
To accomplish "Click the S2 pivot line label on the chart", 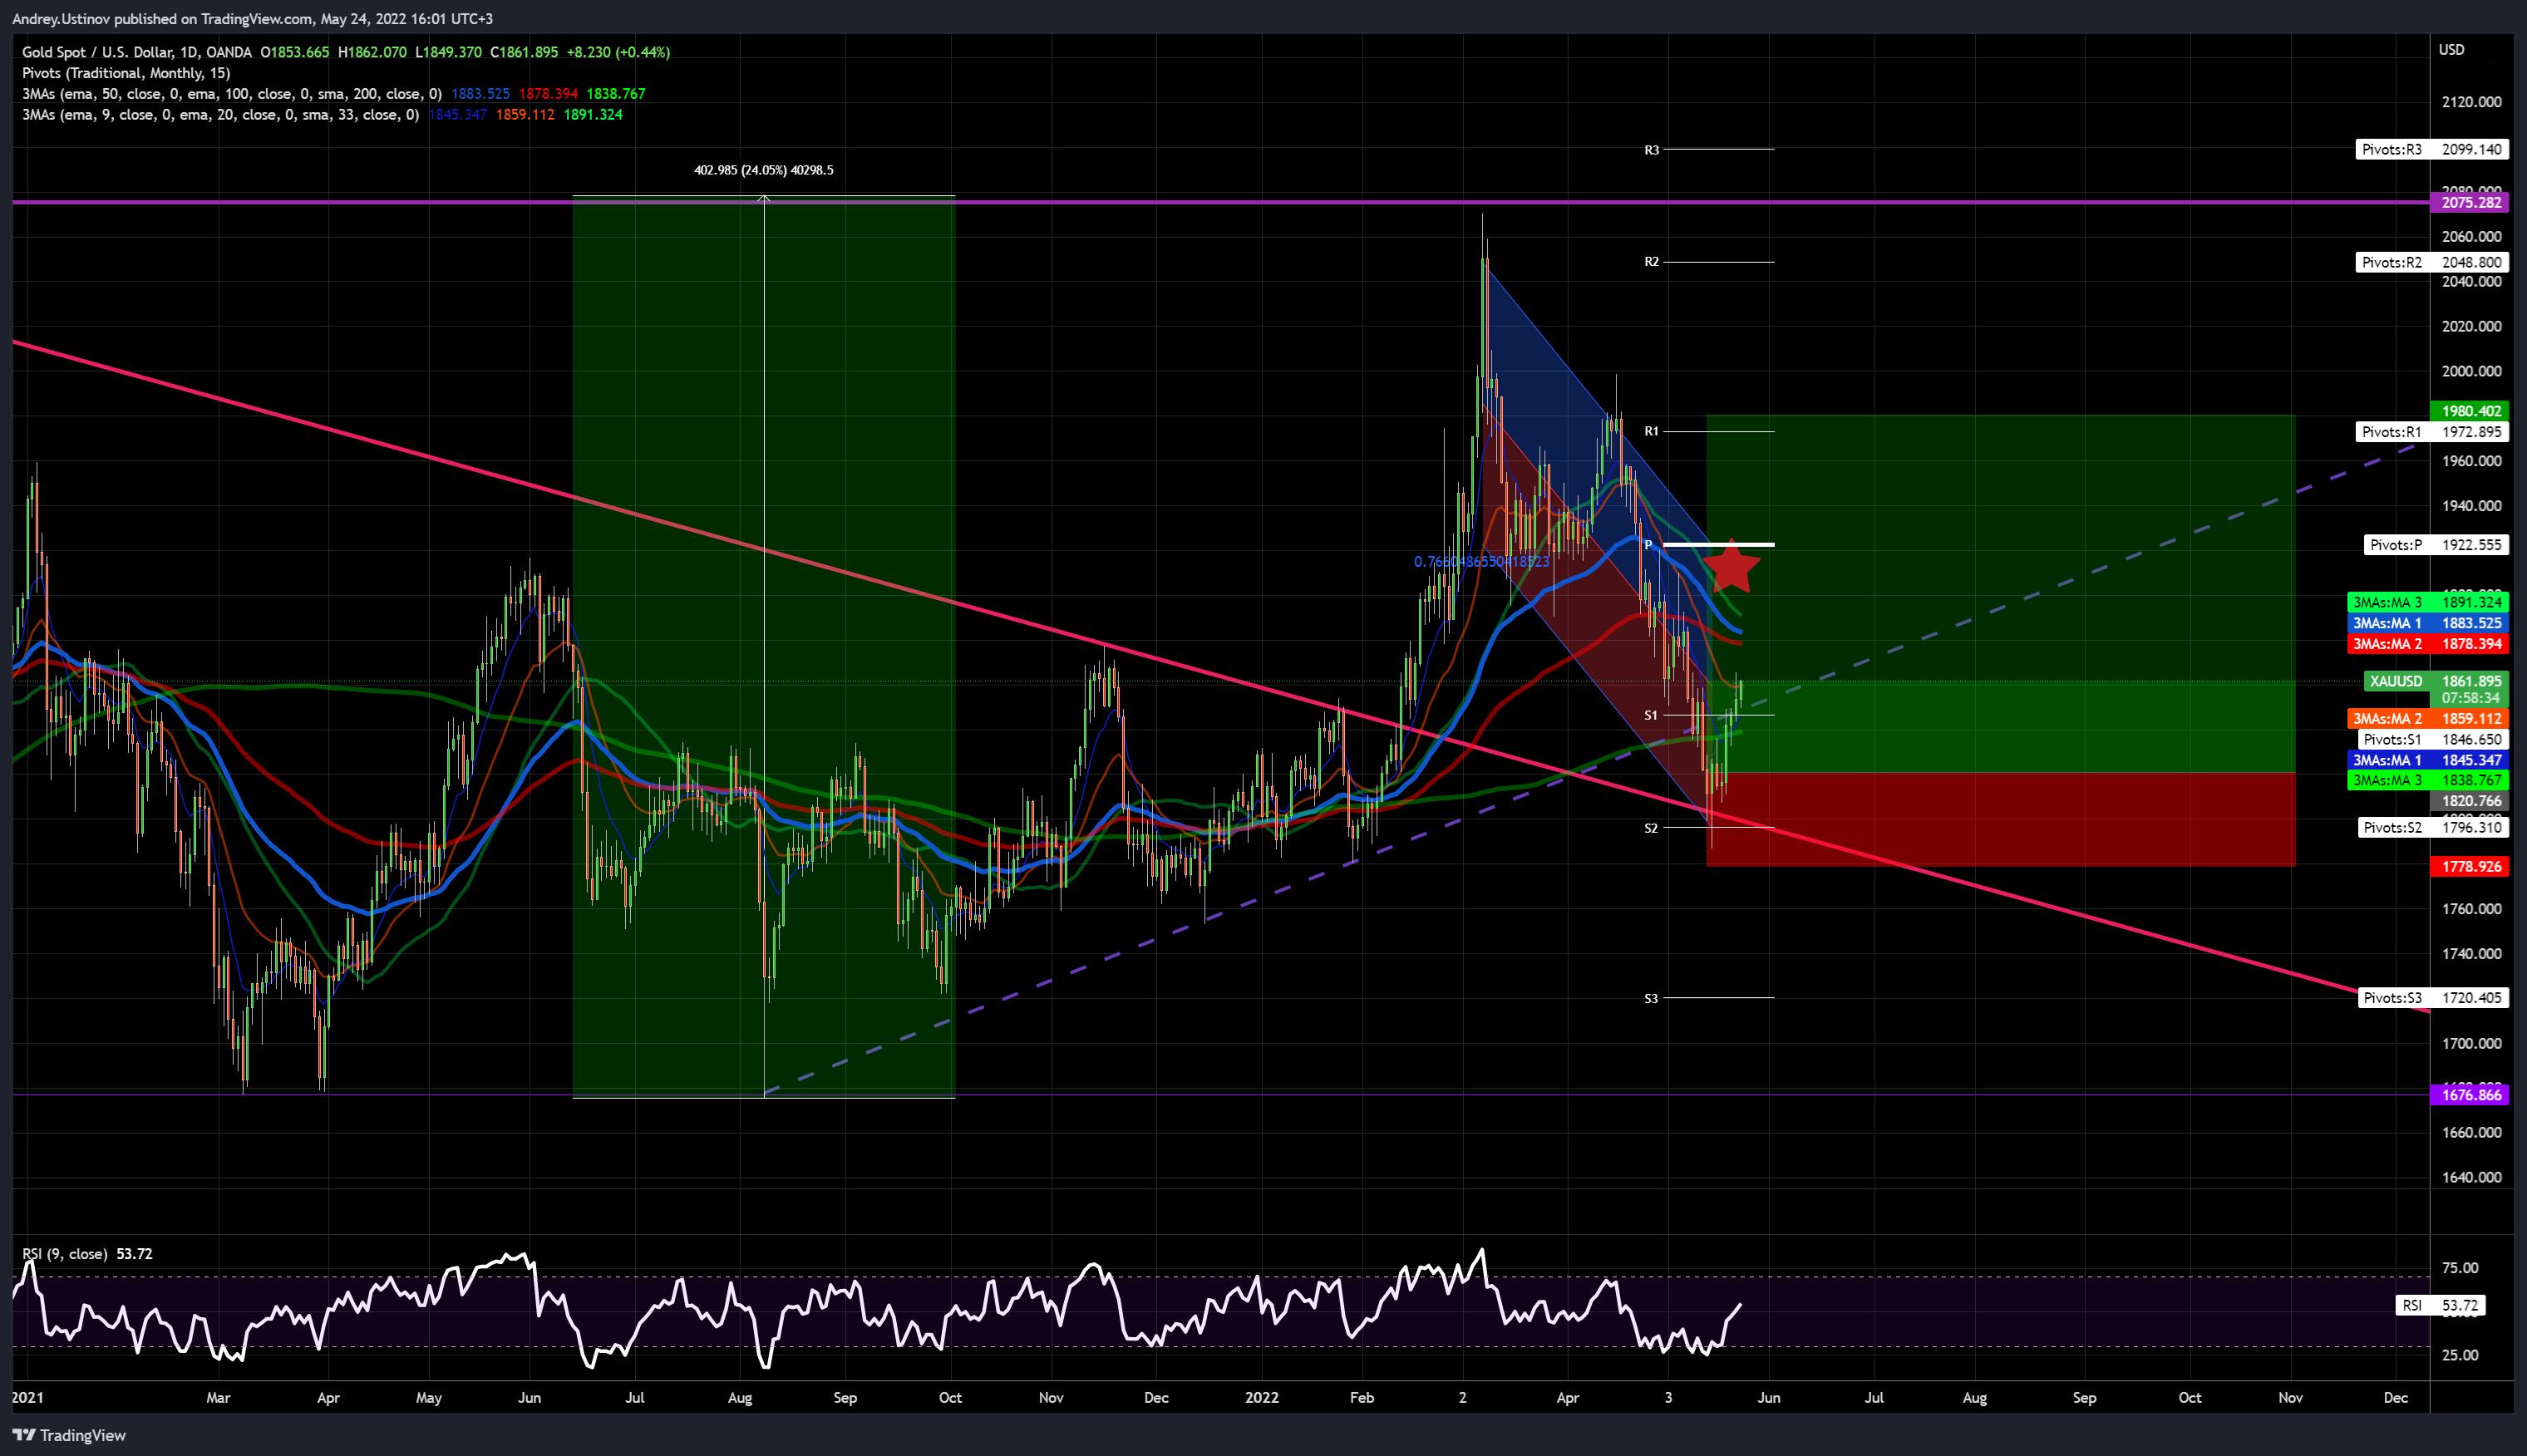I will [x=1651, y=829].
